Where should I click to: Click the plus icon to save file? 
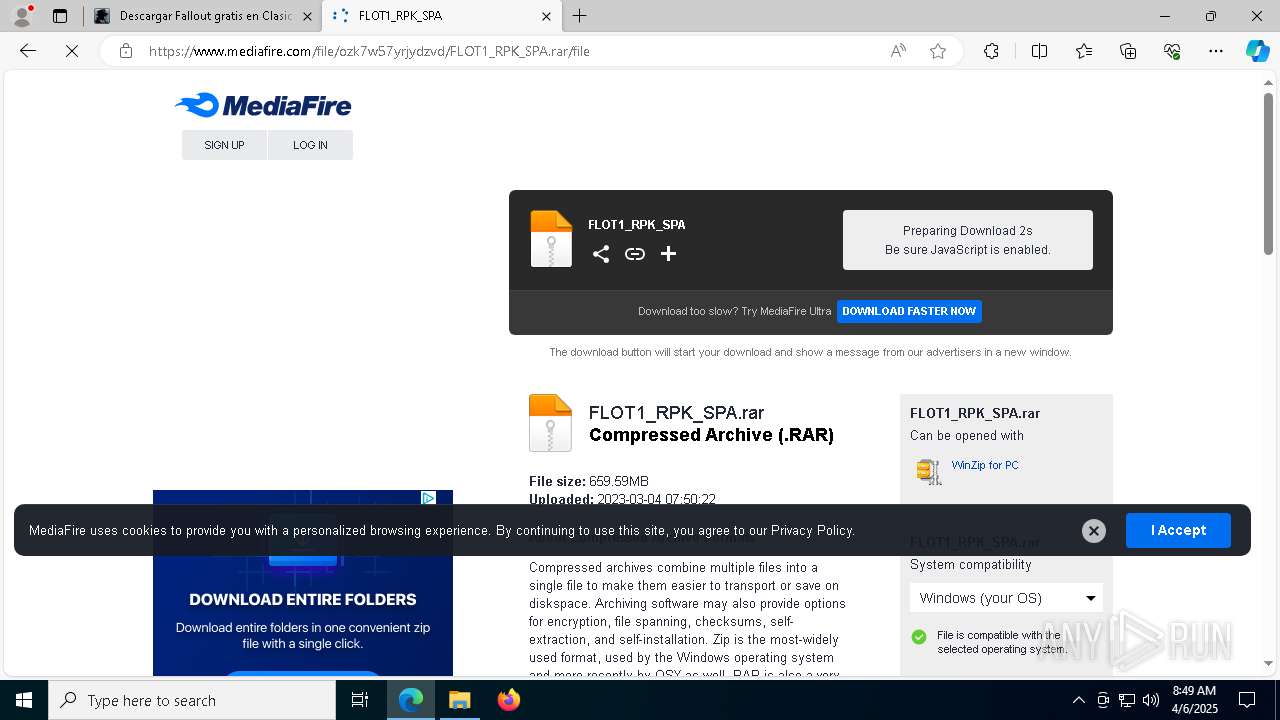[668, 254]
